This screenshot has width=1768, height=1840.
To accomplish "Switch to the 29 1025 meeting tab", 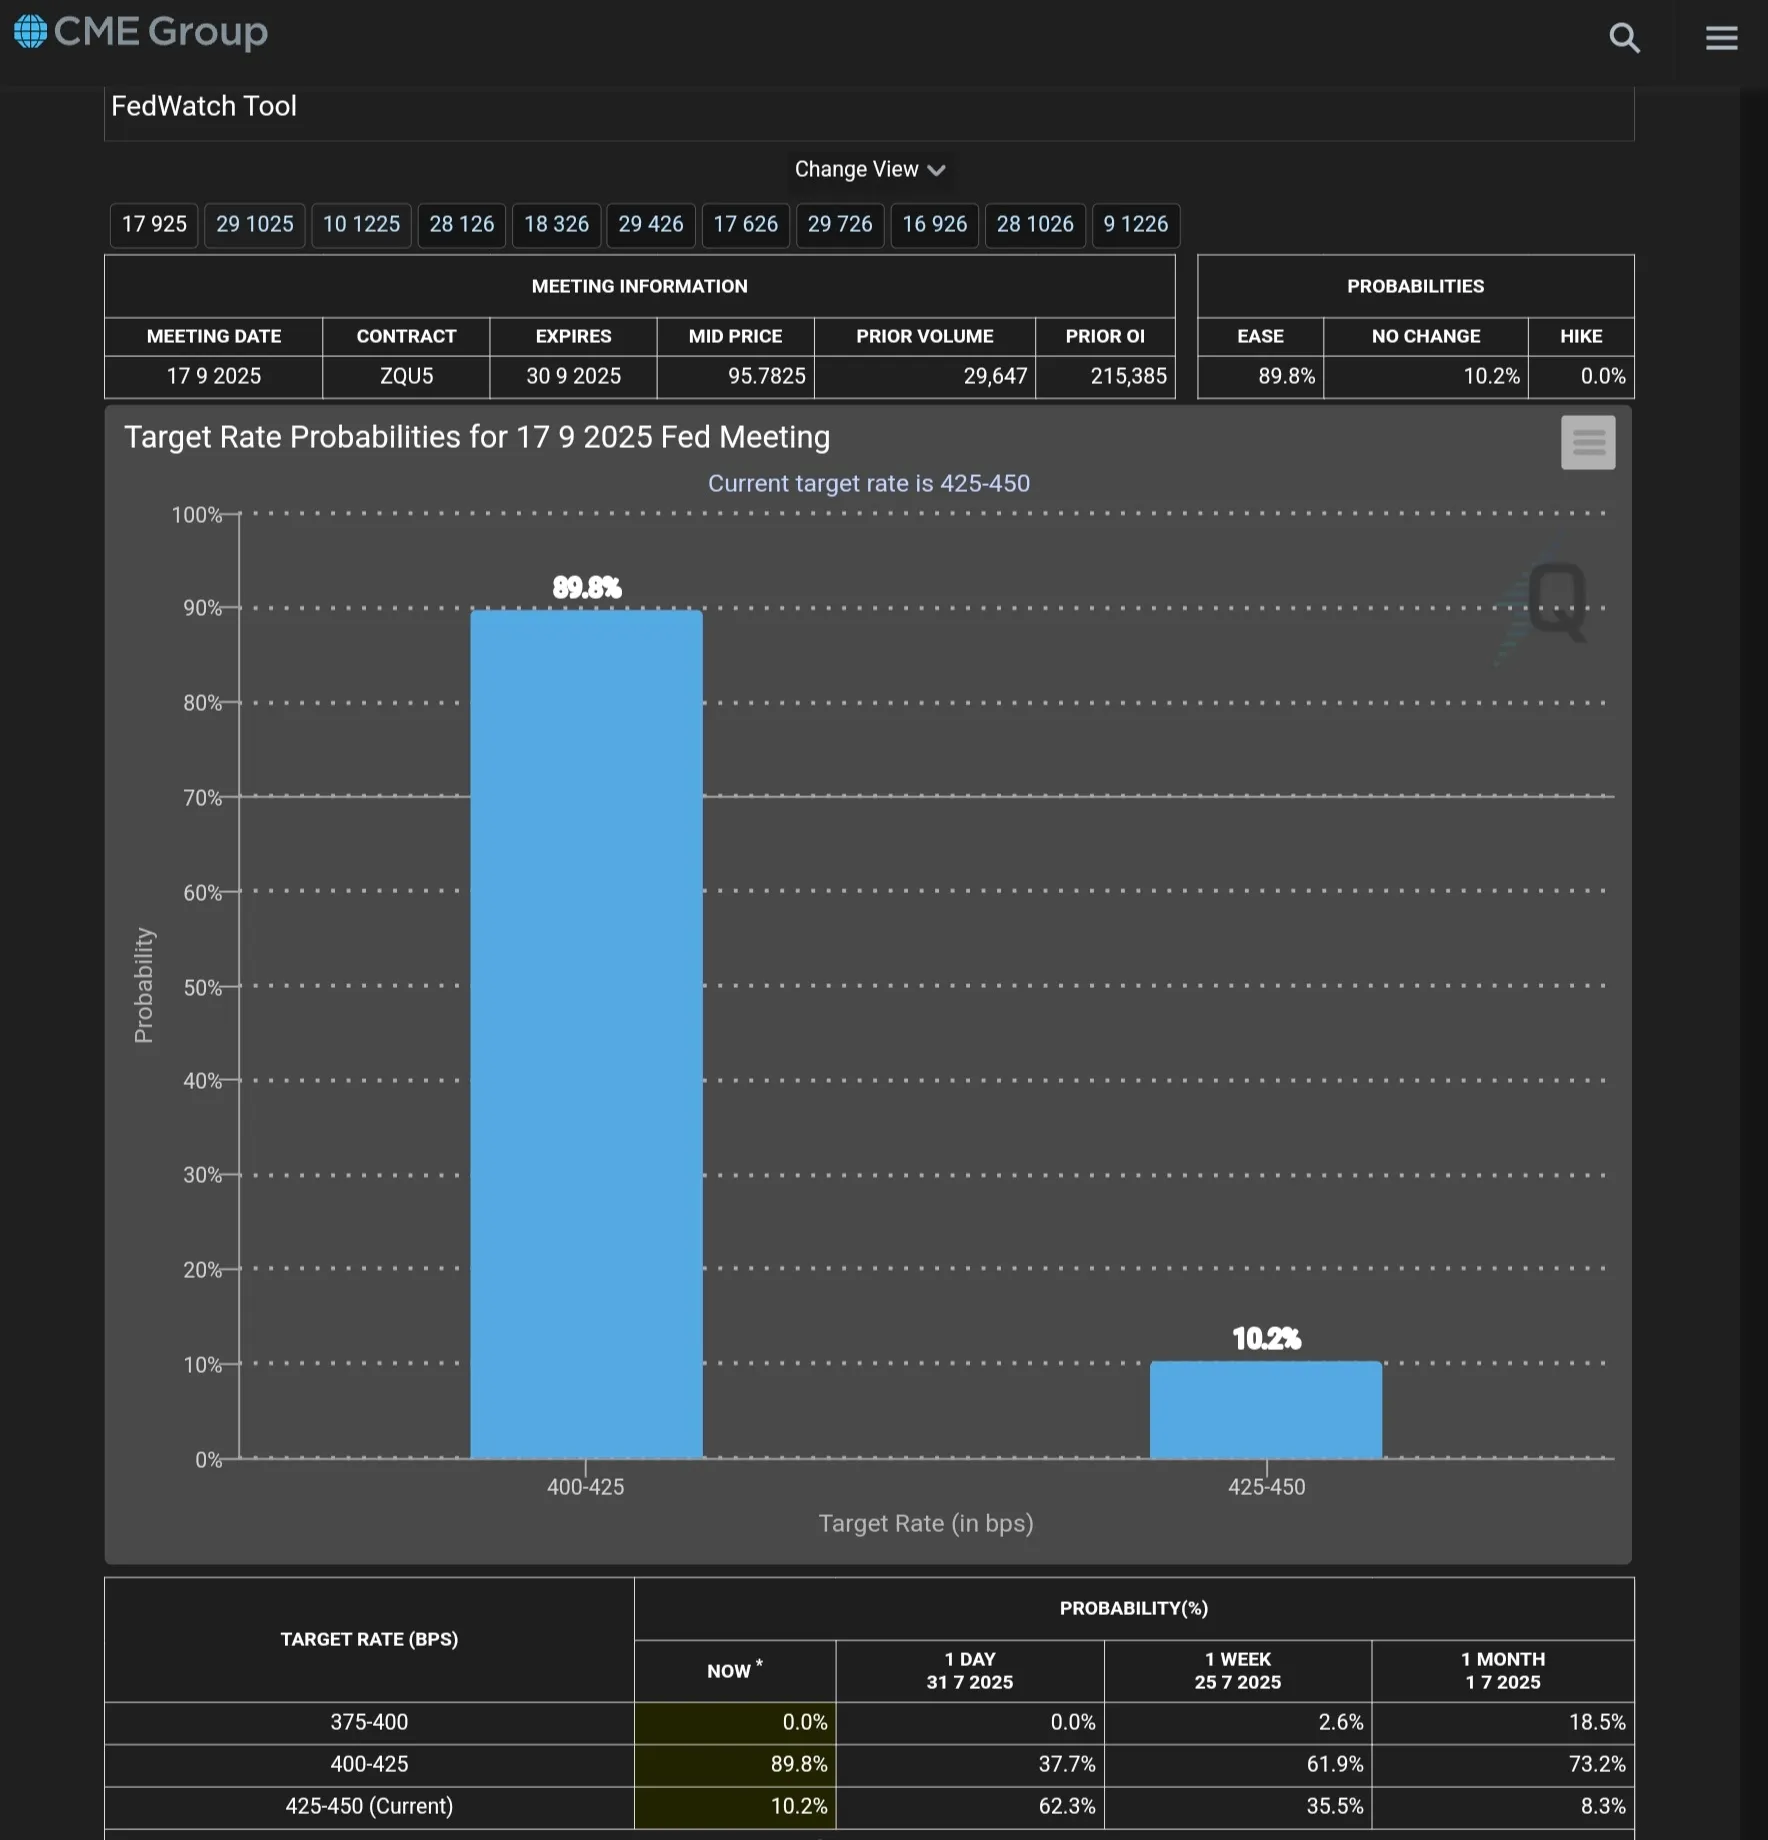I will (x=255, y=224).
